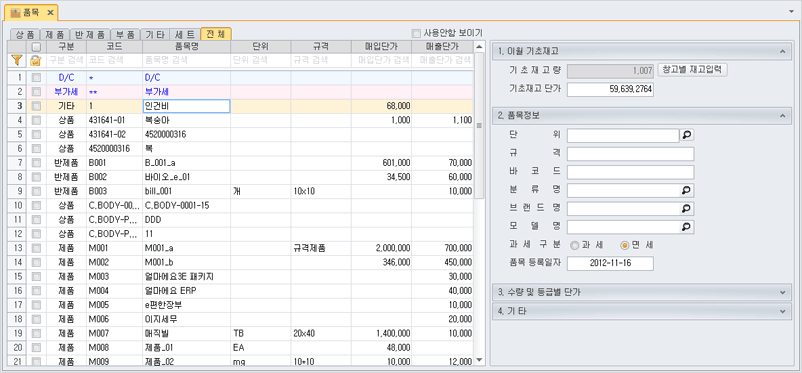This screenshot has height=373, width=802.
Task: Click the 코드 검색 filter field
Action: (115, 60)
